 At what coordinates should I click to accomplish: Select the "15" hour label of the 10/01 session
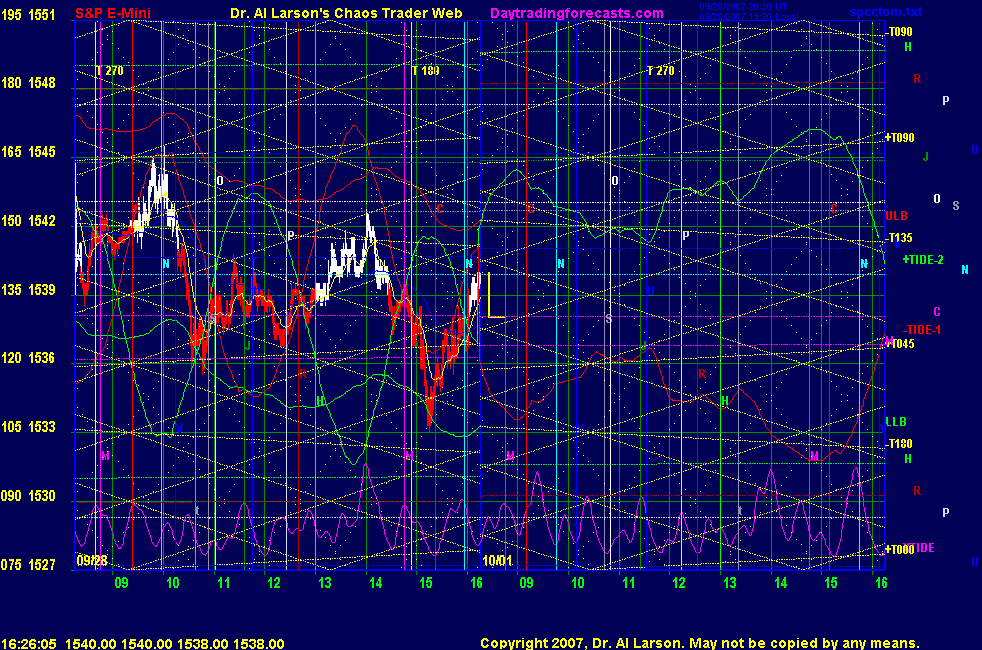pos(830,583)
